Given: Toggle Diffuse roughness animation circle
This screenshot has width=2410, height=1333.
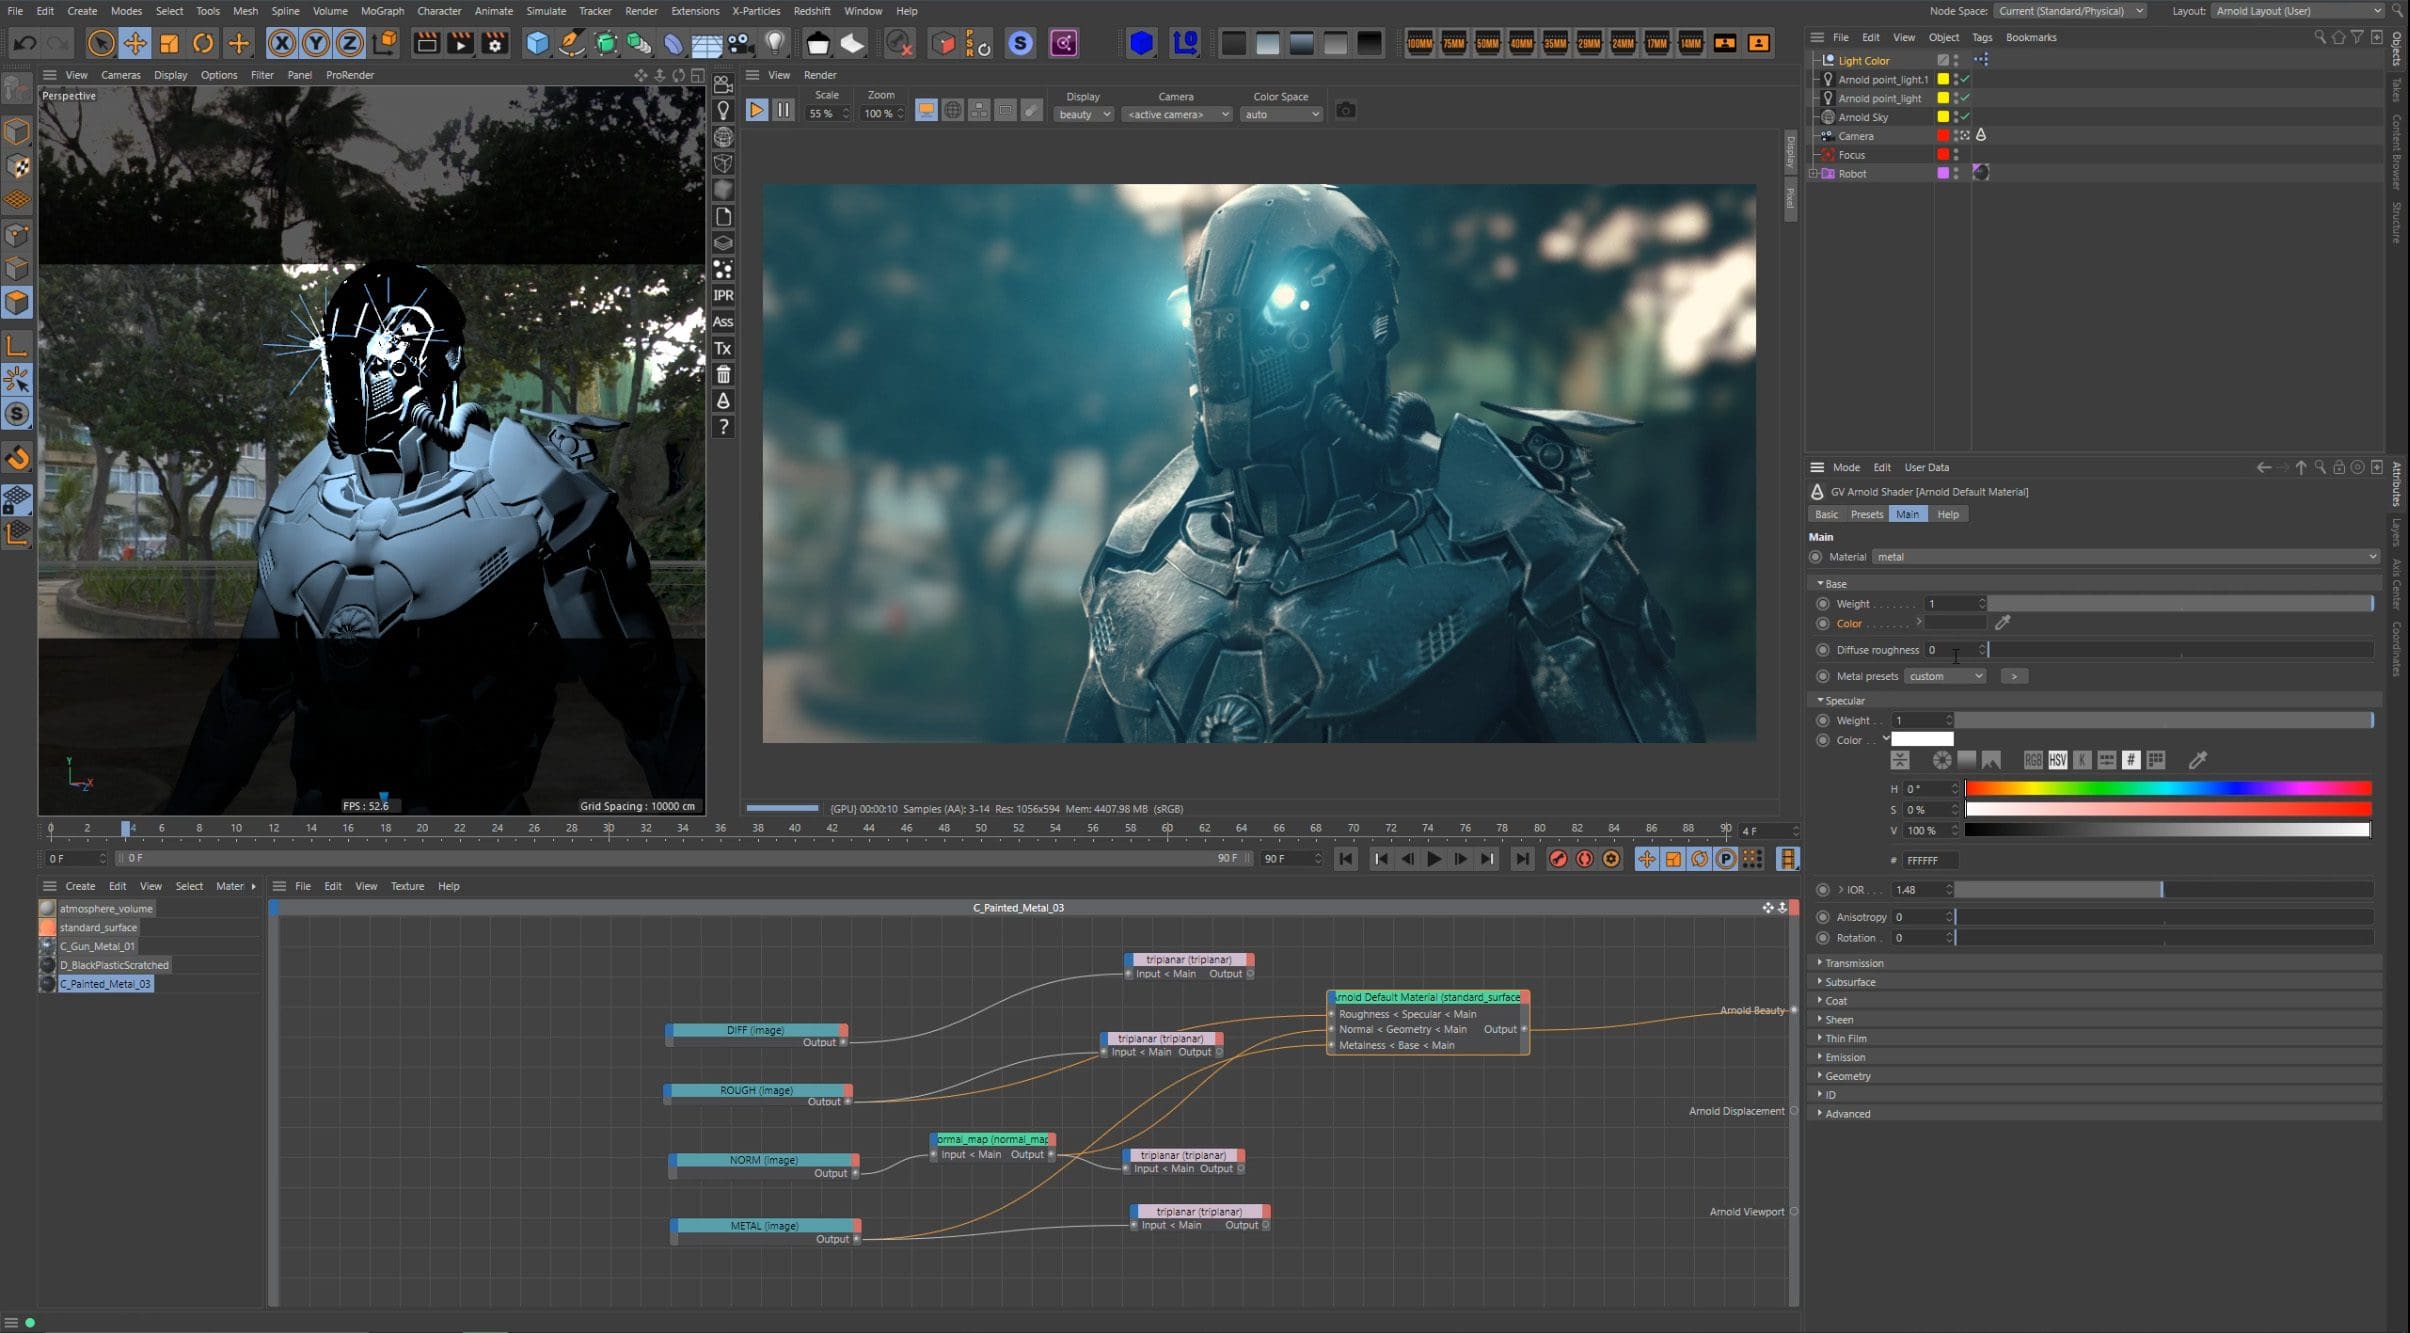Looking at the screenshot, I should pyautogui.click(x=1822, y=650).
